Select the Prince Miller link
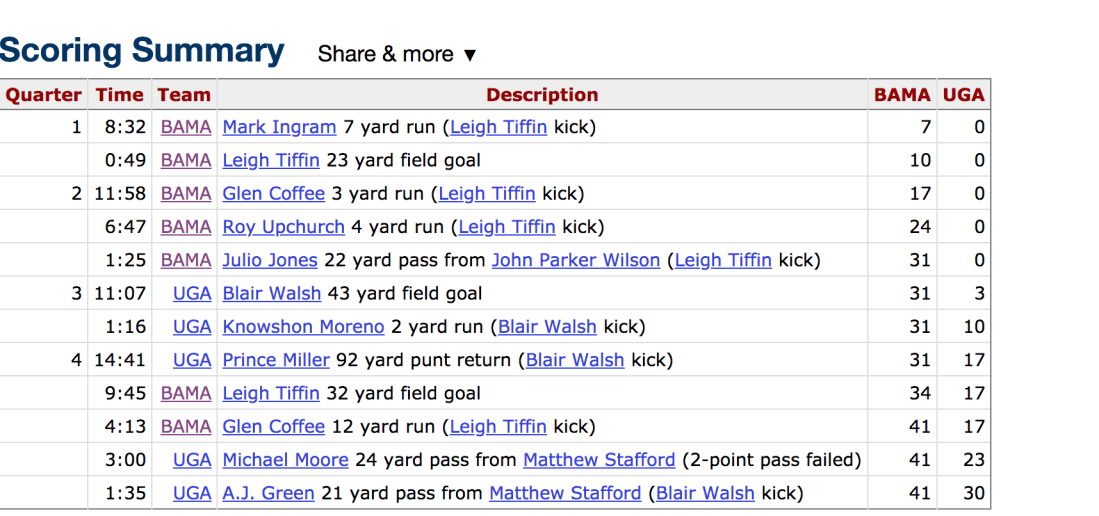Viewport: 1099px width, 516px height. [276, 360]
